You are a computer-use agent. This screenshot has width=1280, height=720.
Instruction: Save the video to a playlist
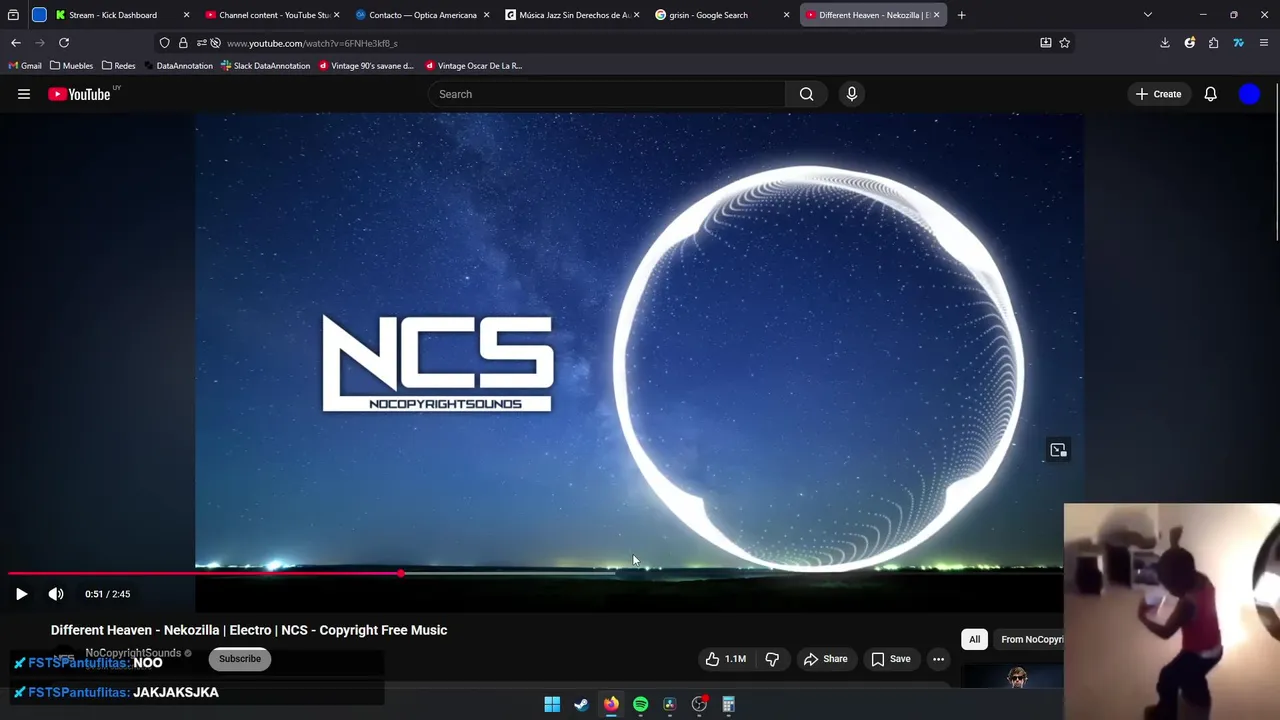[x=890, y=659]
